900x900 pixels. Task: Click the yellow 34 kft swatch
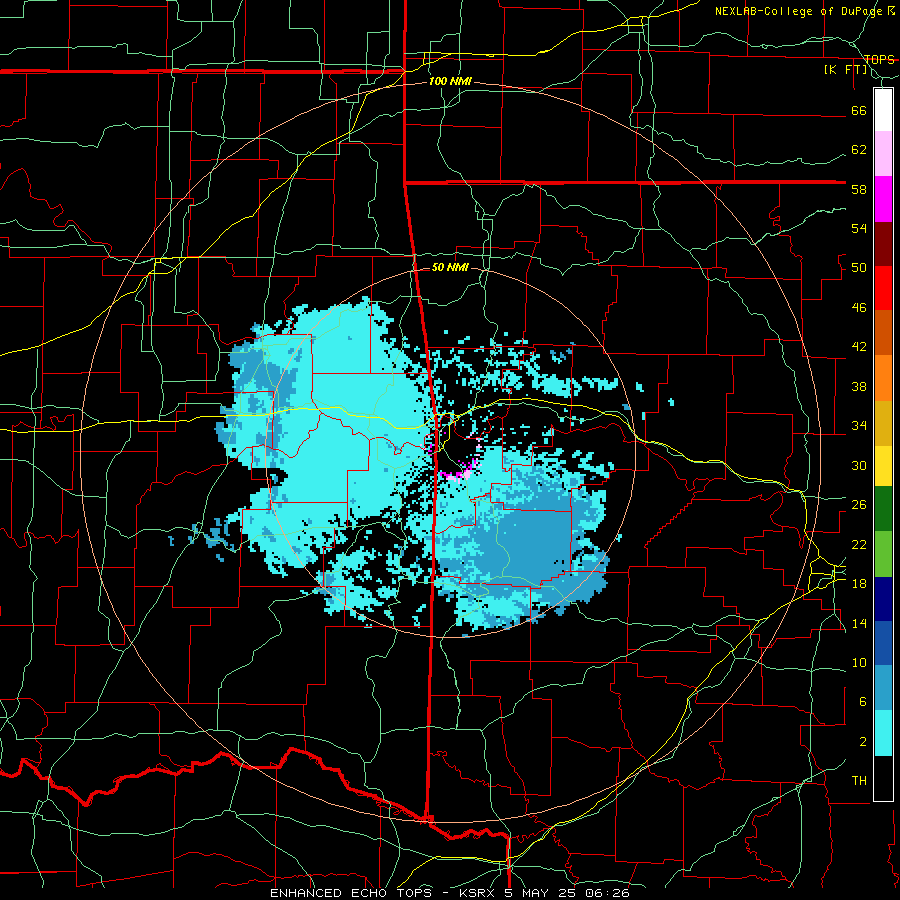(x=883, y=466)
